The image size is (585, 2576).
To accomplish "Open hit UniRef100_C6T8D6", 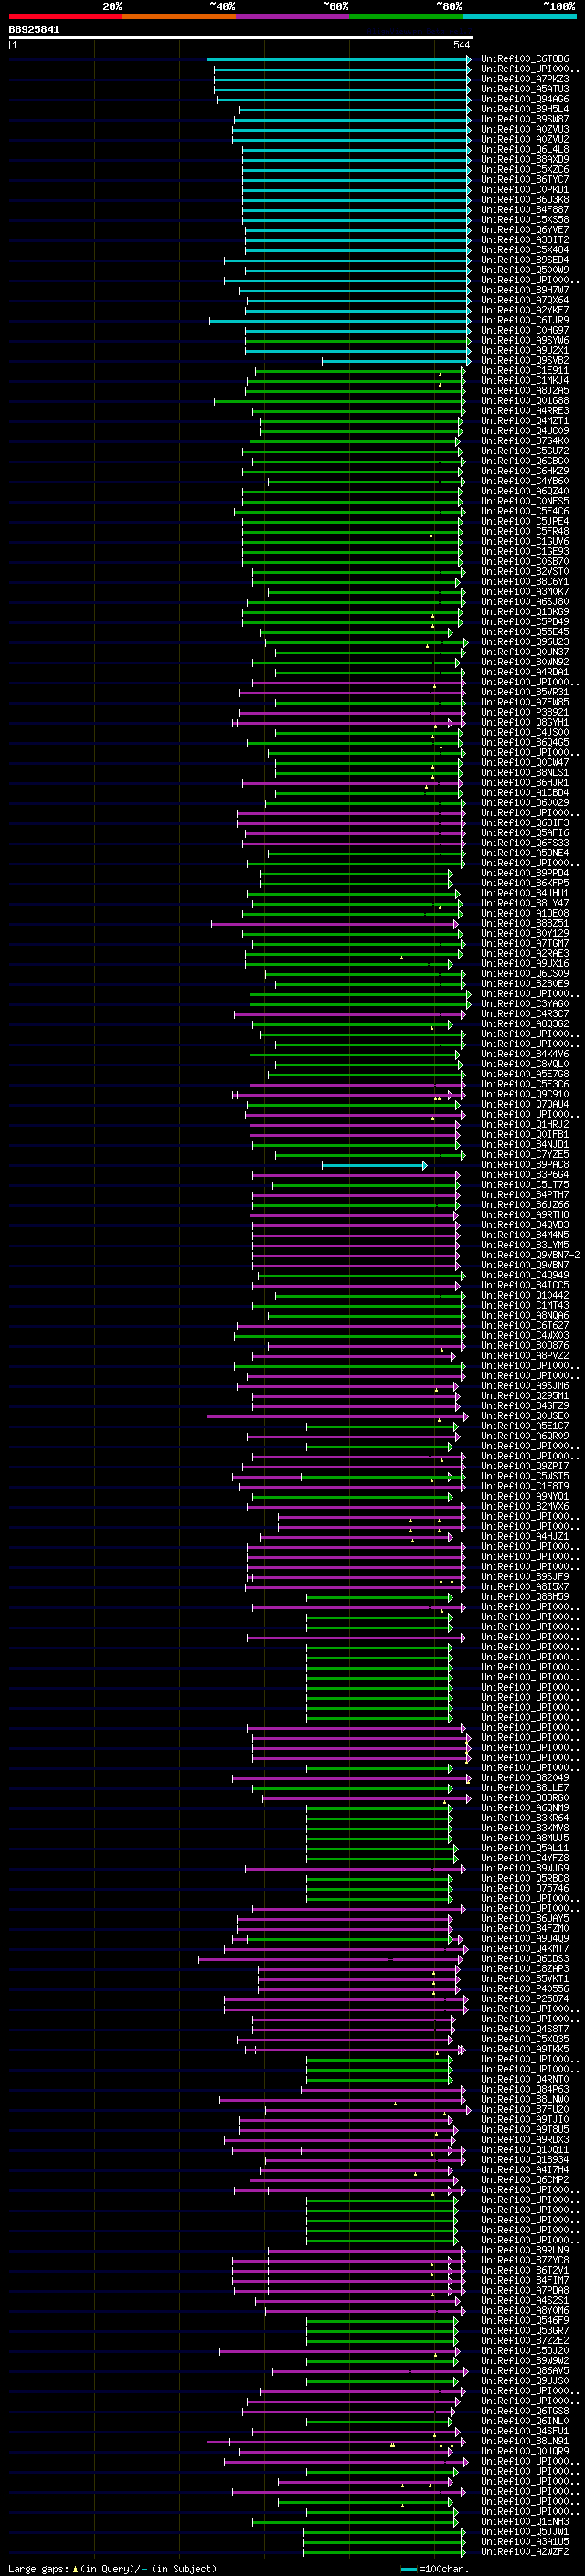I will pyautogui.click(x=524, y=59).
